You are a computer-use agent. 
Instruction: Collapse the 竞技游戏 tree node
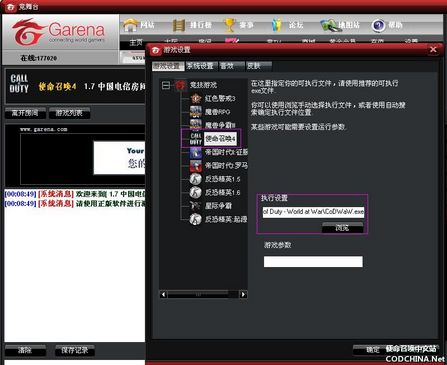166,85
